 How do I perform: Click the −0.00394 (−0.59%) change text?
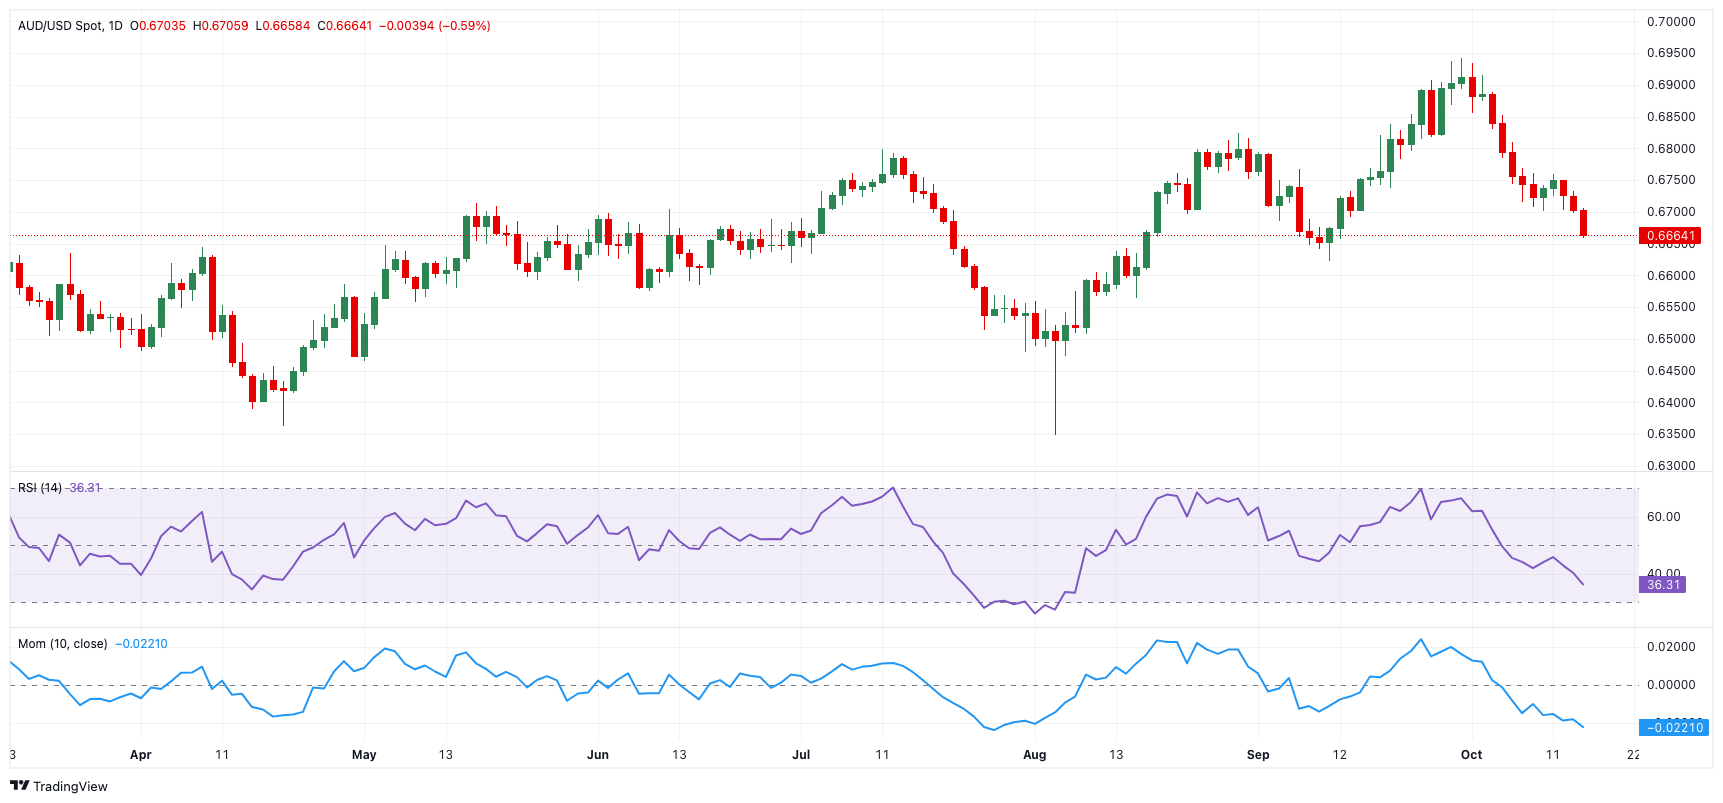pyautogui.click(x=435, y=26)
